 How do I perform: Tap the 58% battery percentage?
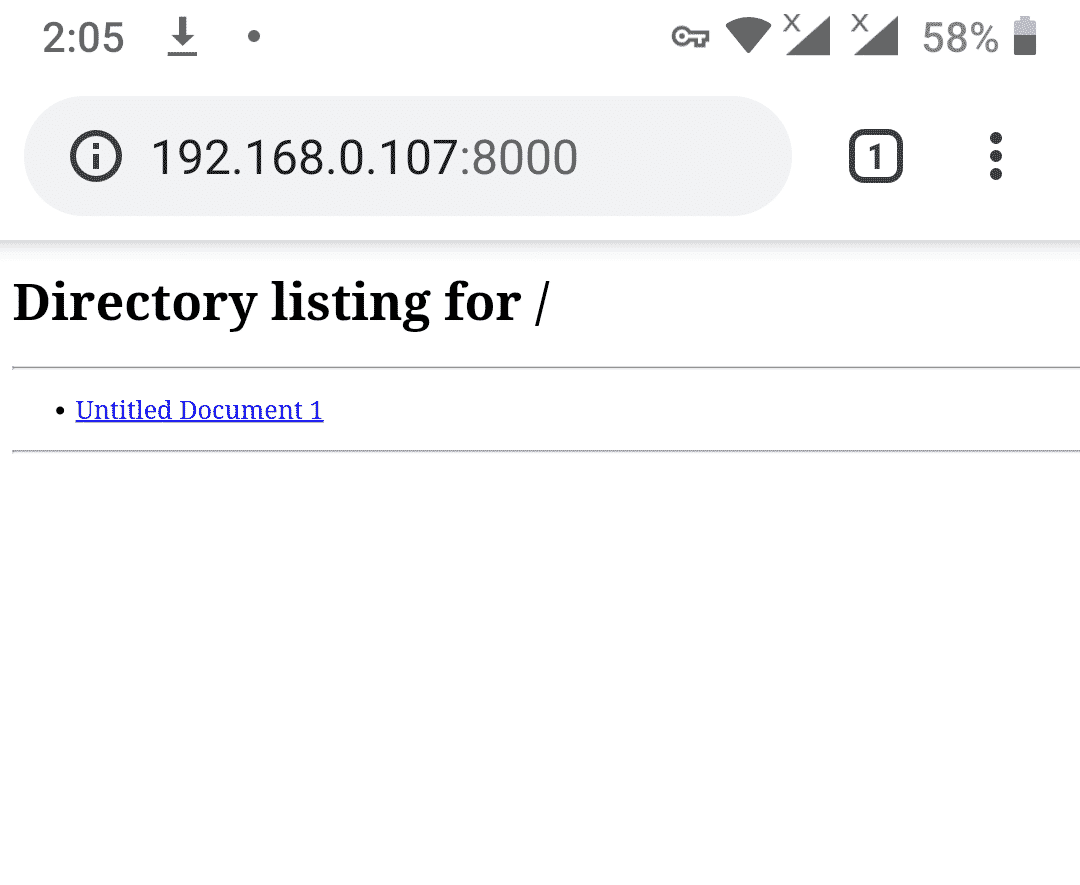960,38
